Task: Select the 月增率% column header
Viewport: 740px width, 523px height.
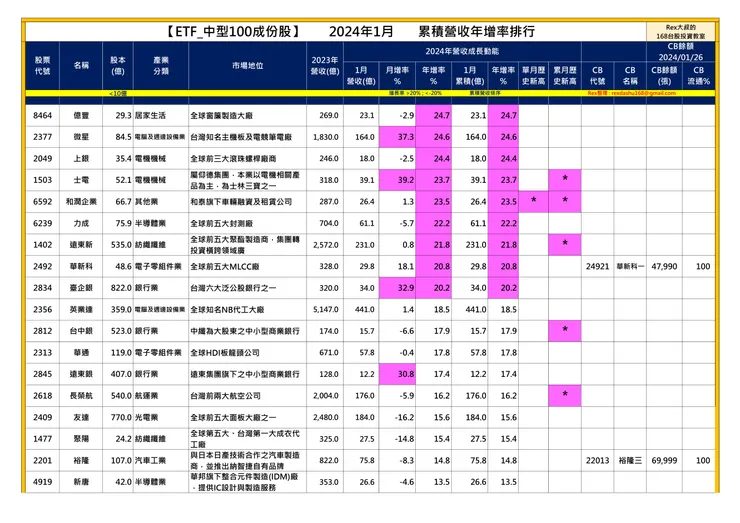Action: tap(397, 76)
